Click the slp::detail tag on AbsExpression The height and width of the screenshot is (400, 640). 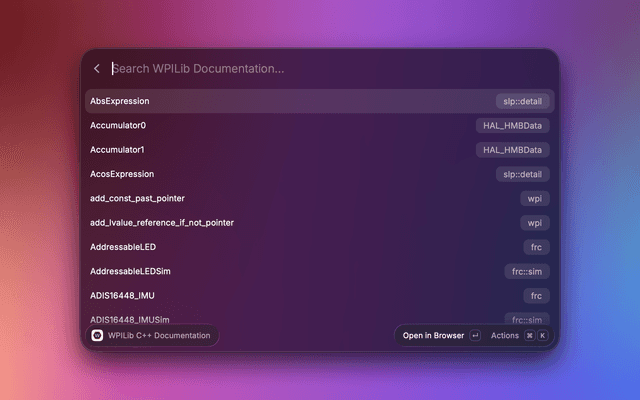[522, 101]
